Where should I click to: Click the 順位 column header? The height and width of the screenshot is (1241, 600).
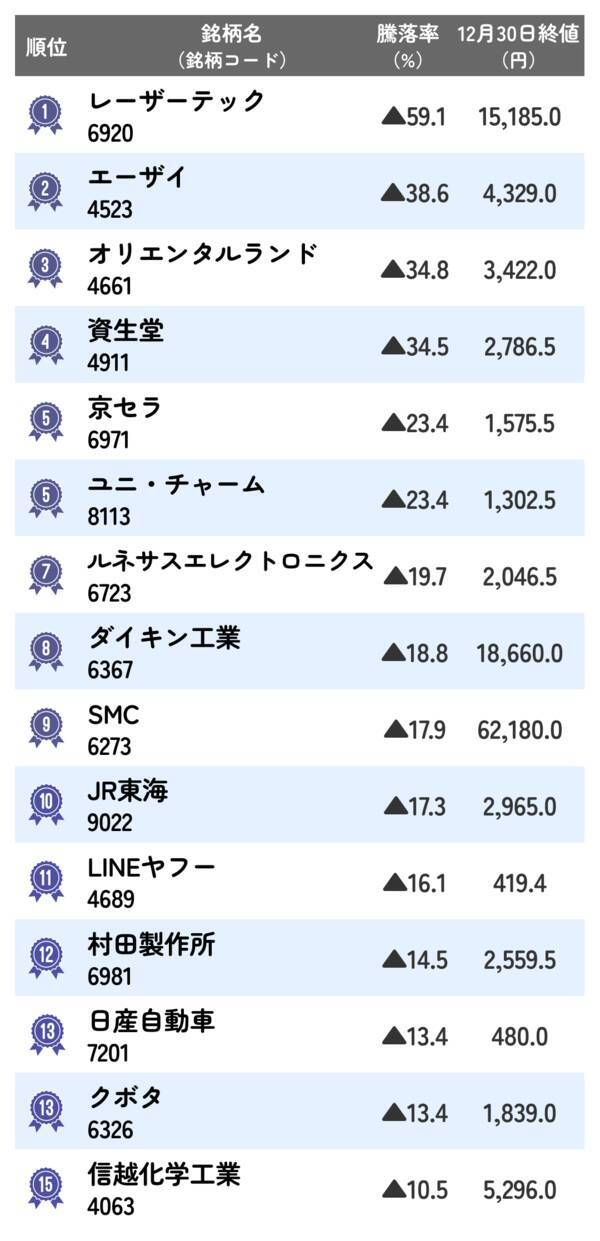[x=46, y=47]
